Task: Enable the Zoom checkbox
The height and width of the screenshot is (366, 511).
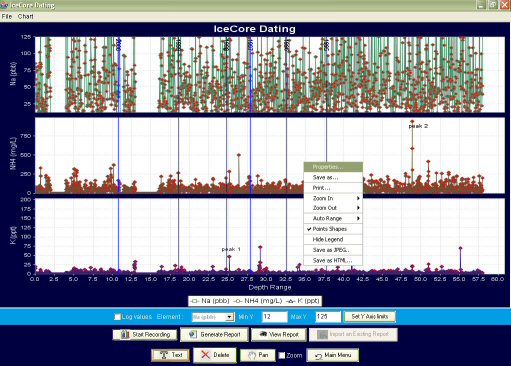Action: 282,355
